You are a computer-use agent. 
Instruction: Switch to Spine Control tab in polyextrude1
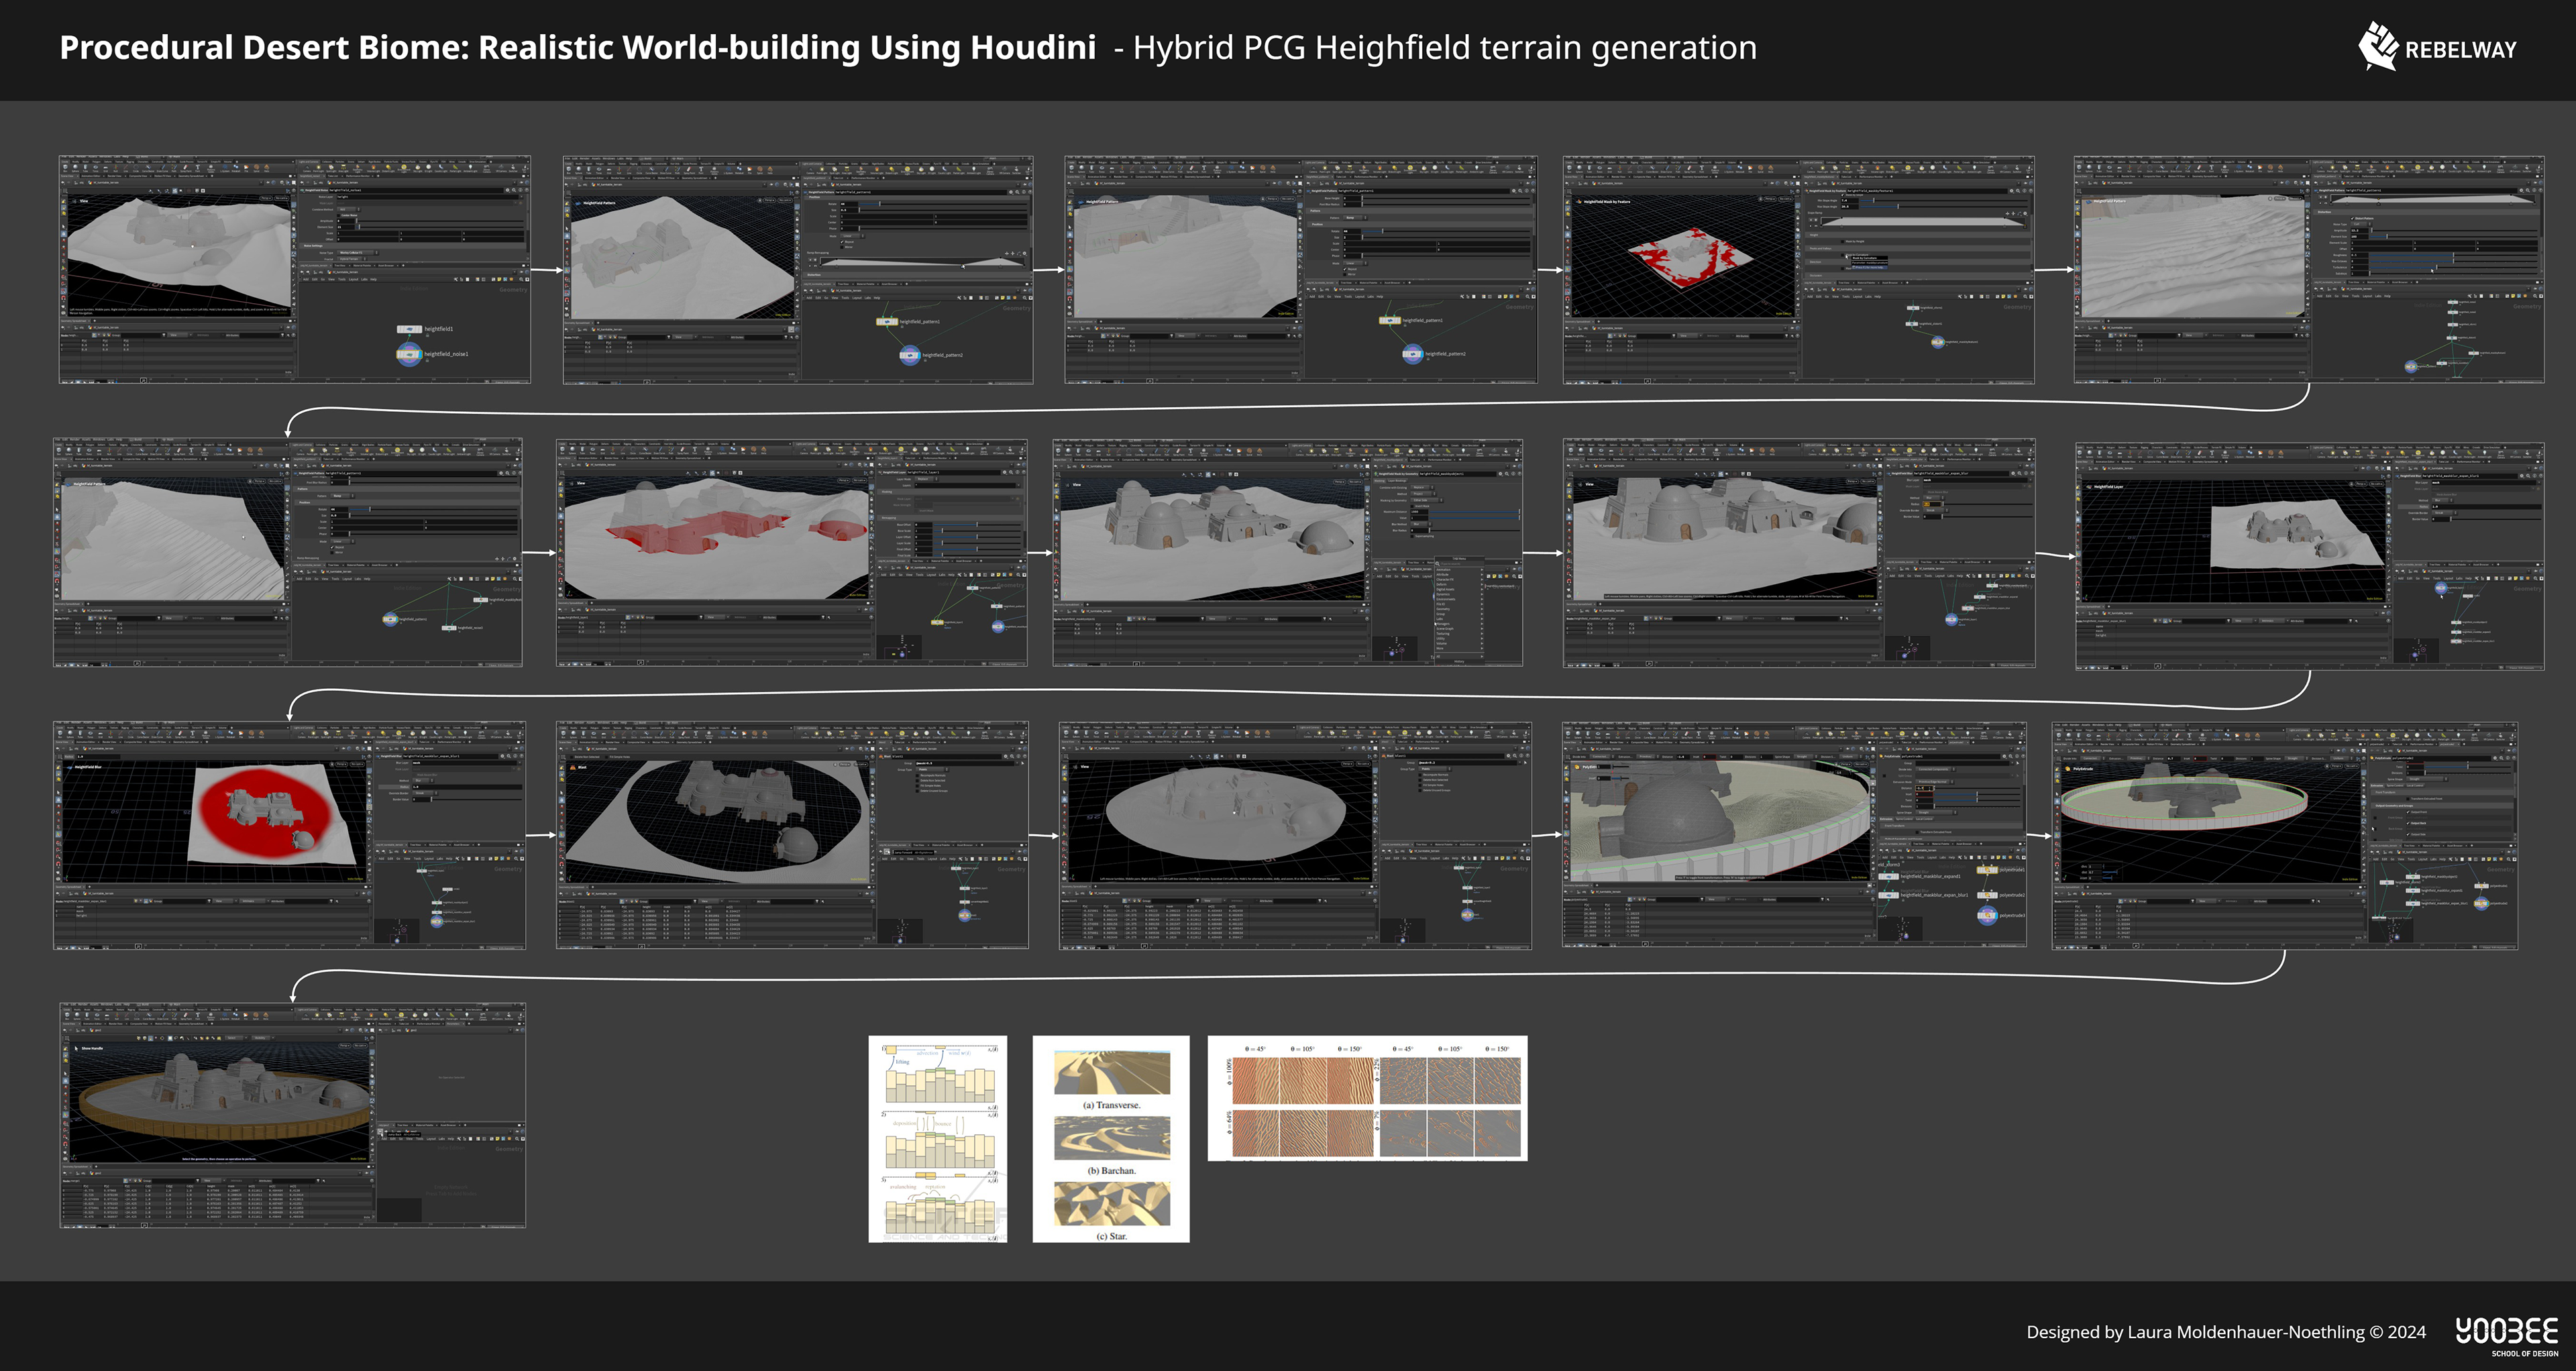click(x=1904, y=819)
